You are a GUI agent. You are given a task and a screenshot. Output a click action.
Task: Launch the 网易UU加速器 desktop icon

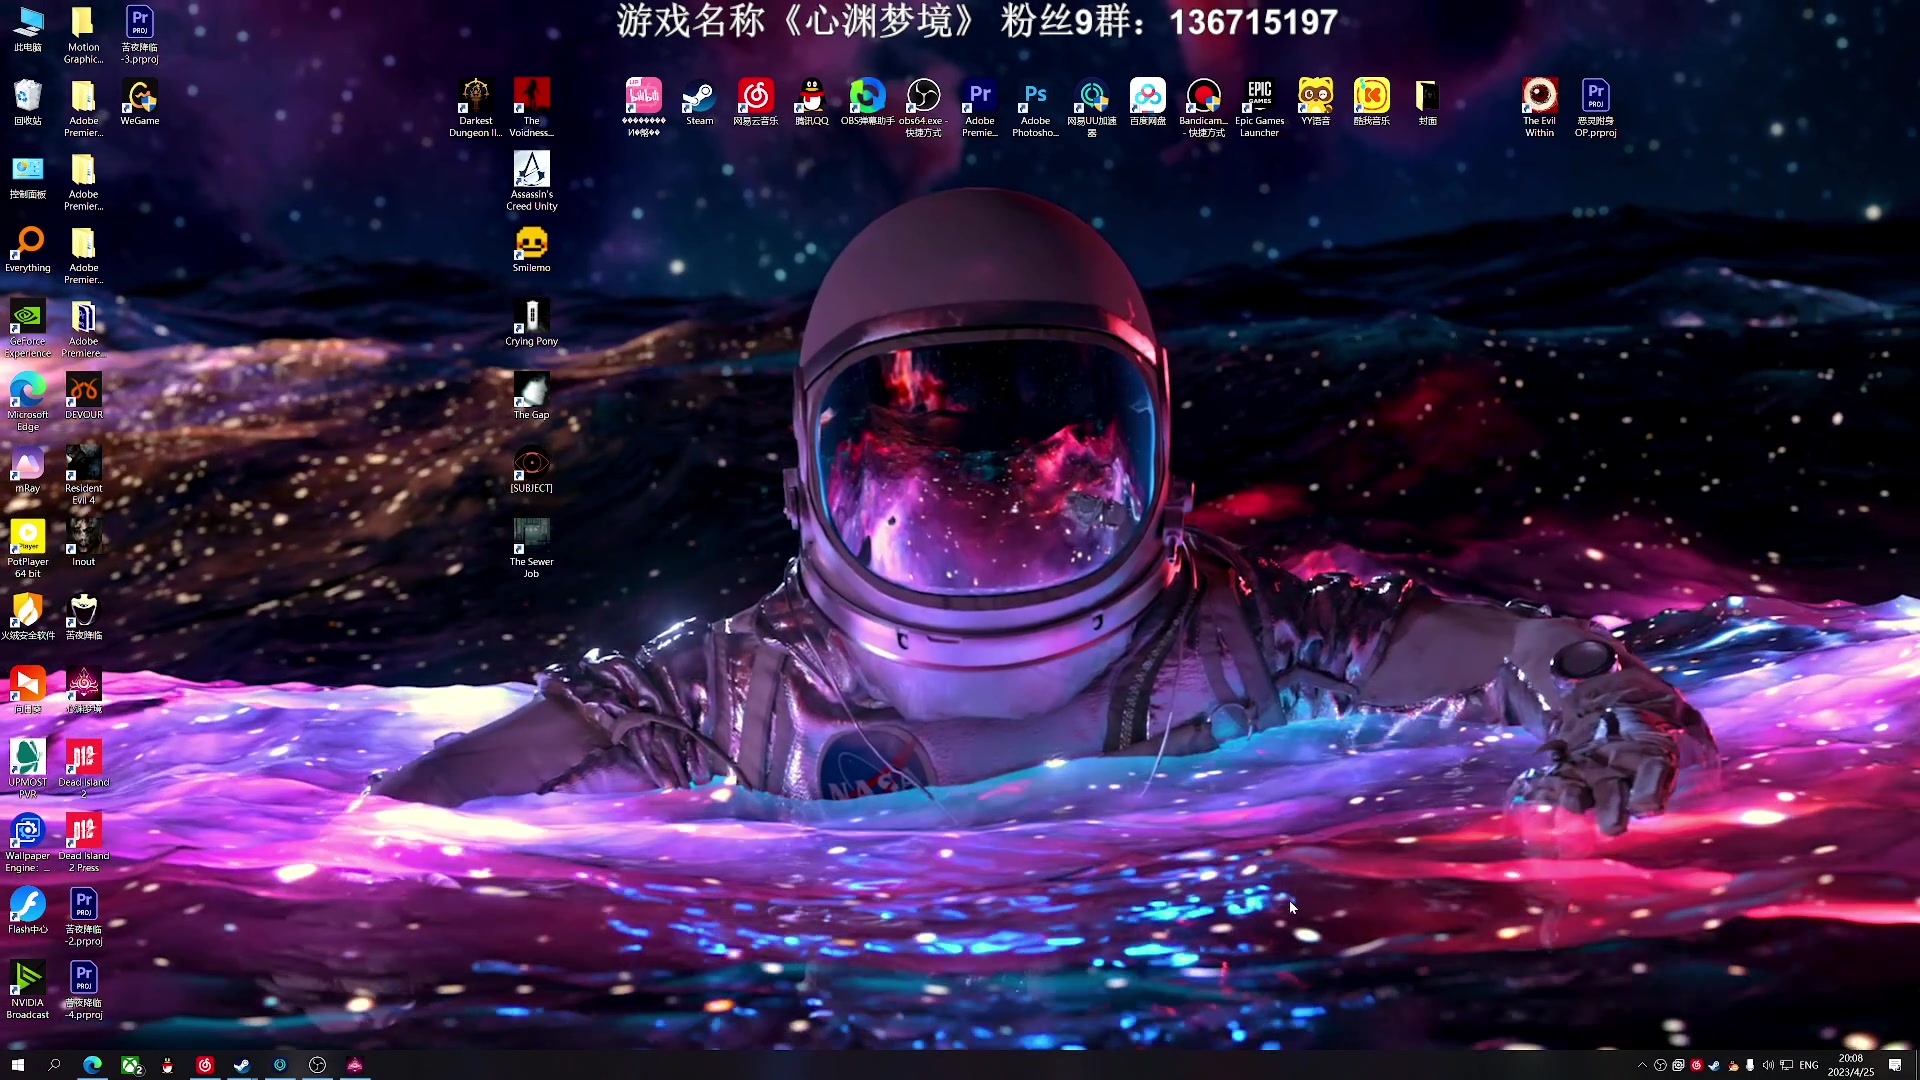[1091, 108]
